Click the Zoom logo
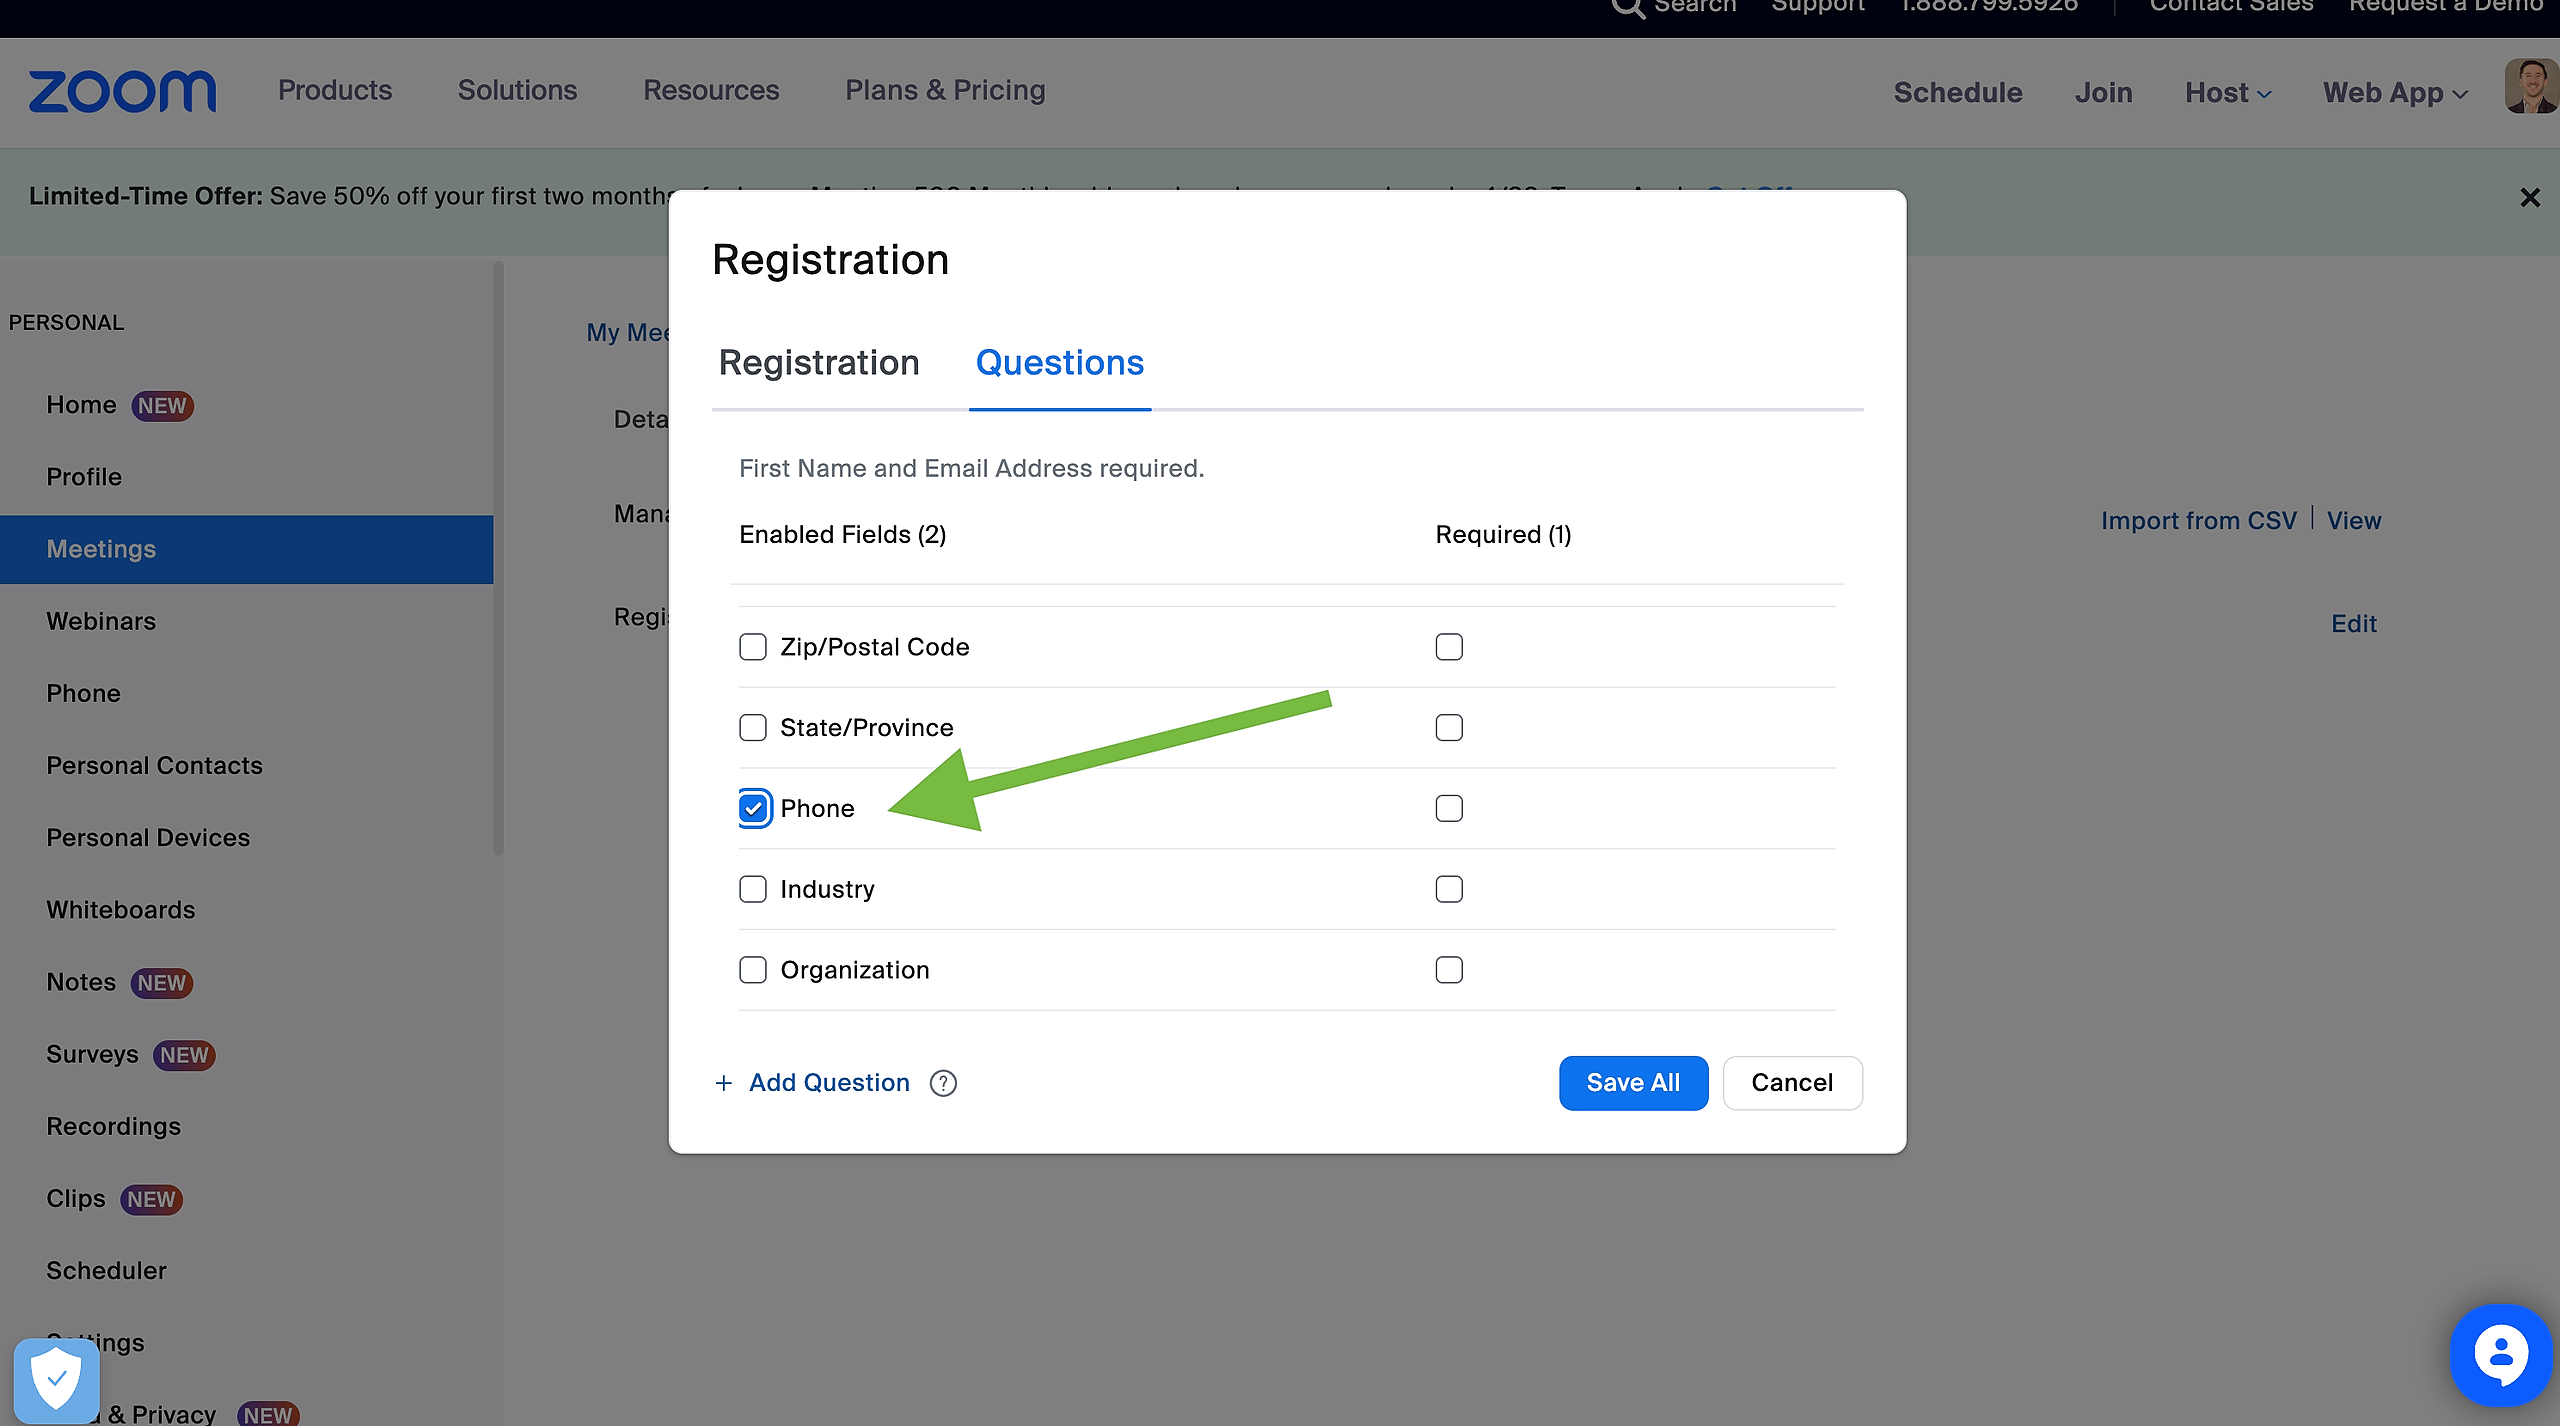 coord(122,92)
